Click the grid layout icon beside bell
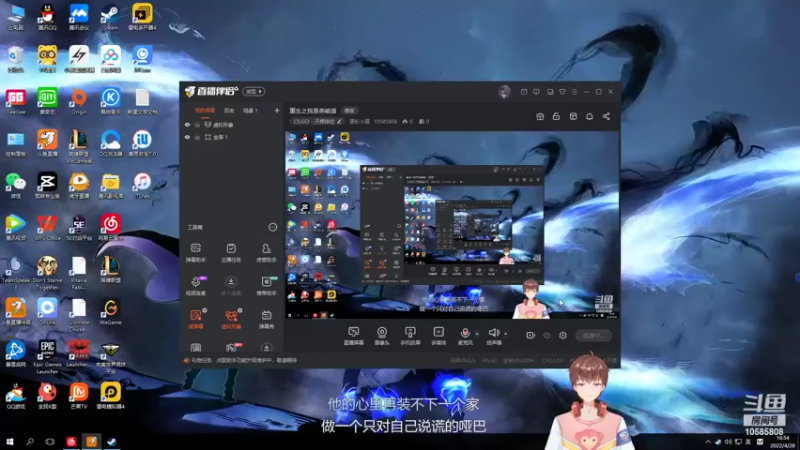Image resolution: width=800 pixels, height=450 pixels. point(573,116)
